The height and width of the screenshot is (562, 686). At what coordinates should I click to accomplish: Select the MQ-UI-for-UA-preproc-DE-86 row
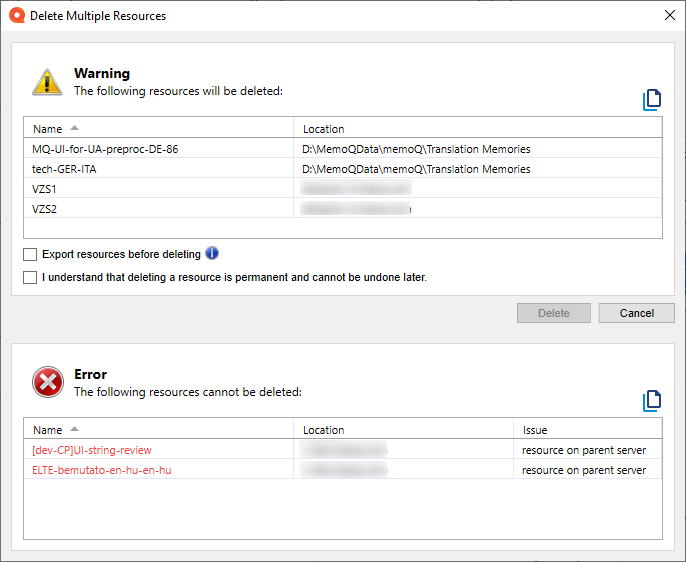(105, 149)
